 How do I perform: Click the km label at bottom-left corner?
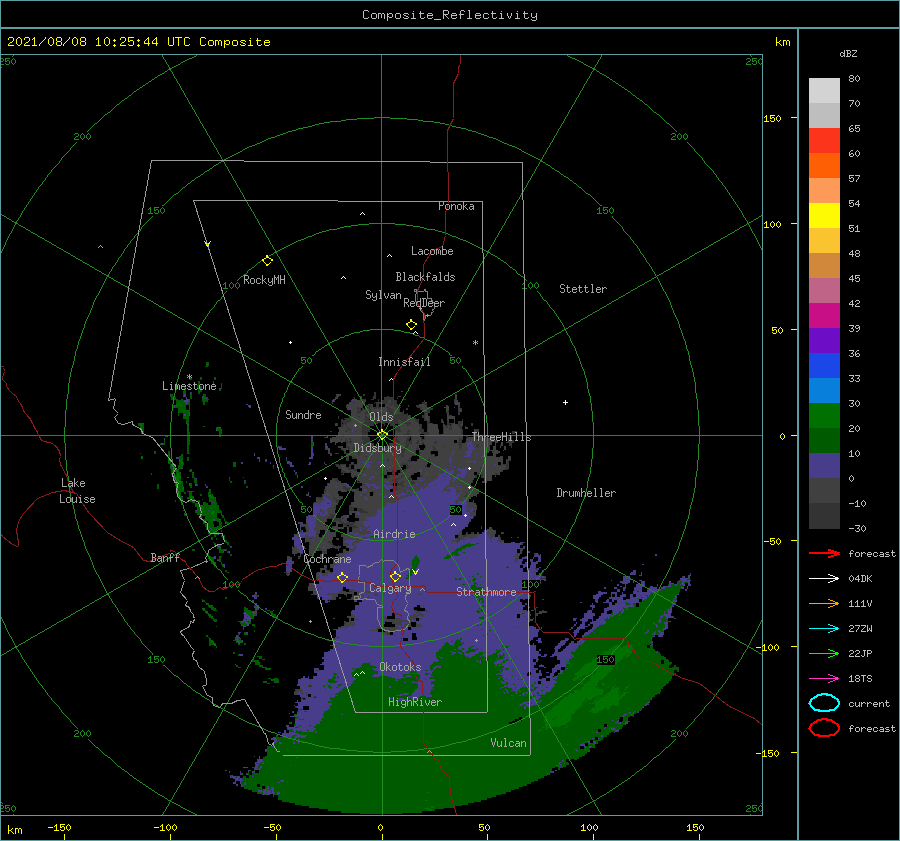pyautogui.click(x=14, y=830)
